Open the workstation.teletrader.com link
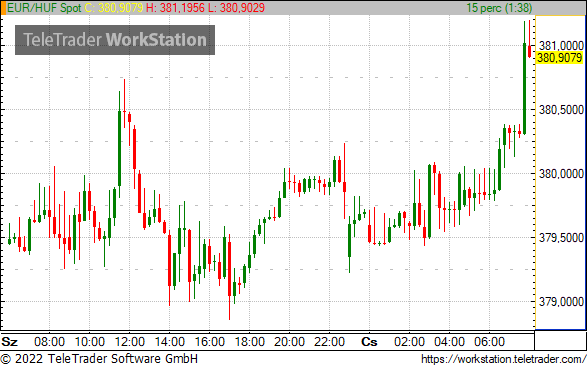The width and height of the screenshot is (587, 368). coord(504,359)
